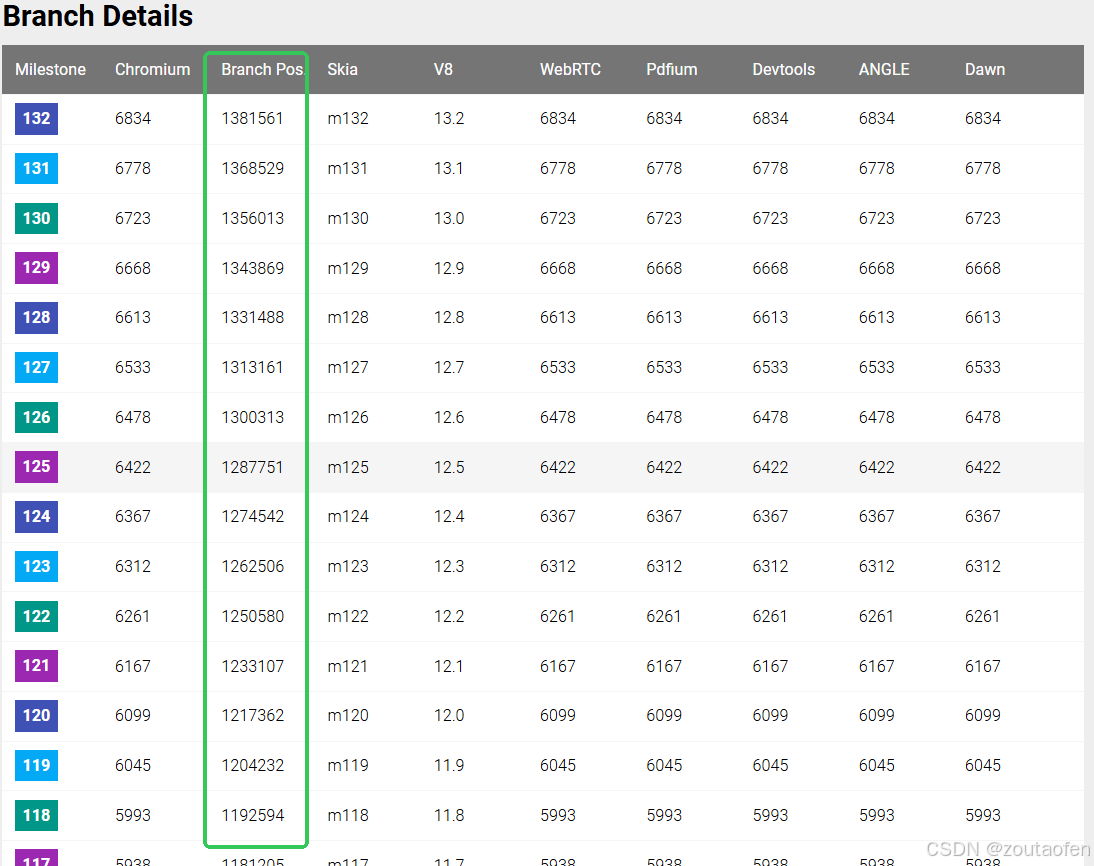The image size is (1094, 866).
Task: Select branch position 1356013
Action: (252, 218)
